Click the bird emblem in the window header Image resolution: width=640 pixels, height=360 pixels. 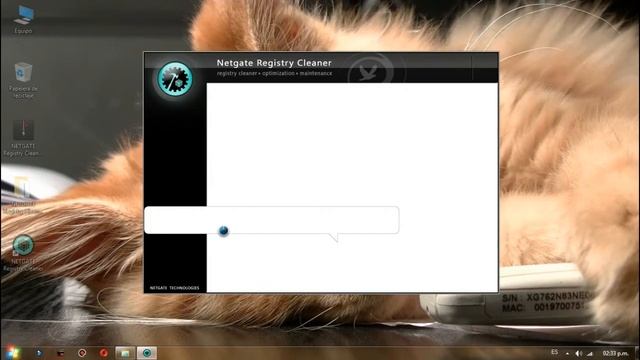point(369,72)
